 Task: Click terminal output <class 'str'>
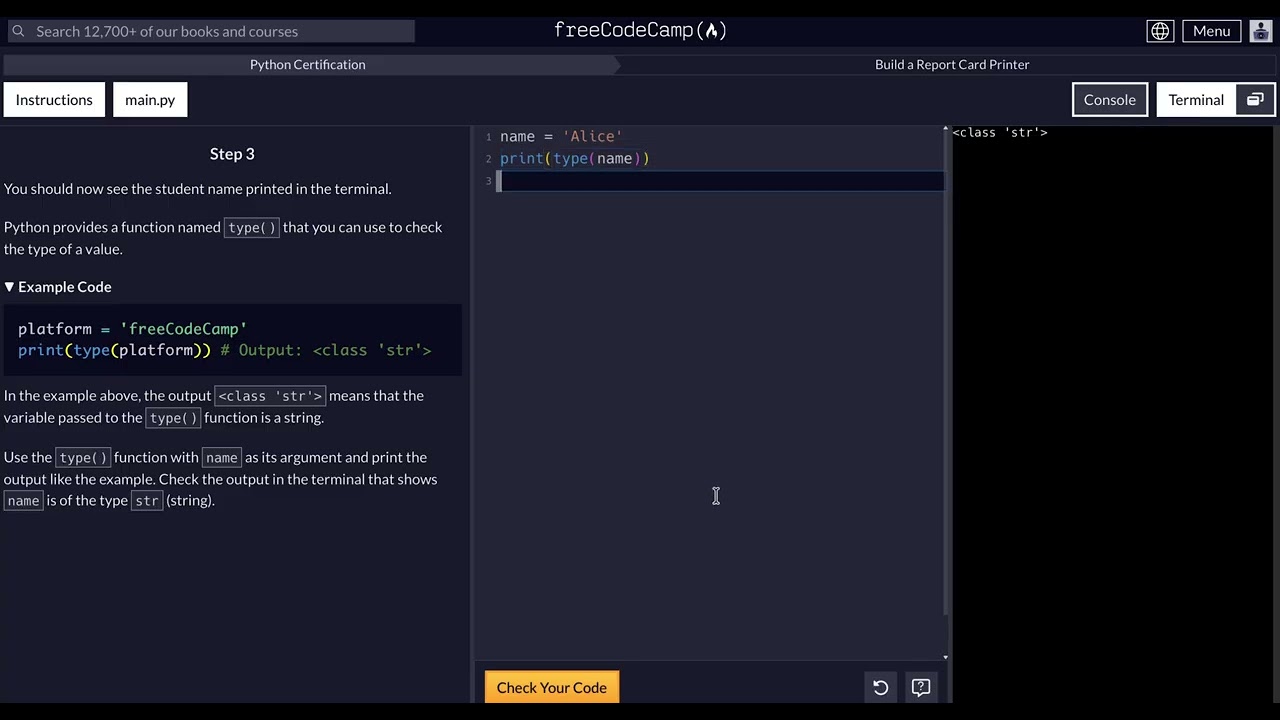coord(1000,132)
